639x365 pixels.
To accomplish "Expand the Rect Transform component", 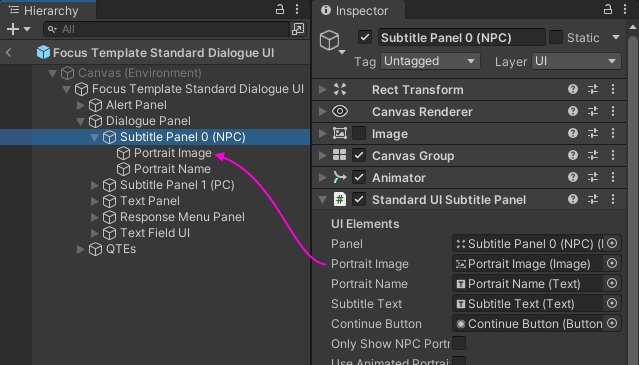I will pyautogui.click(x=322, y=89).
